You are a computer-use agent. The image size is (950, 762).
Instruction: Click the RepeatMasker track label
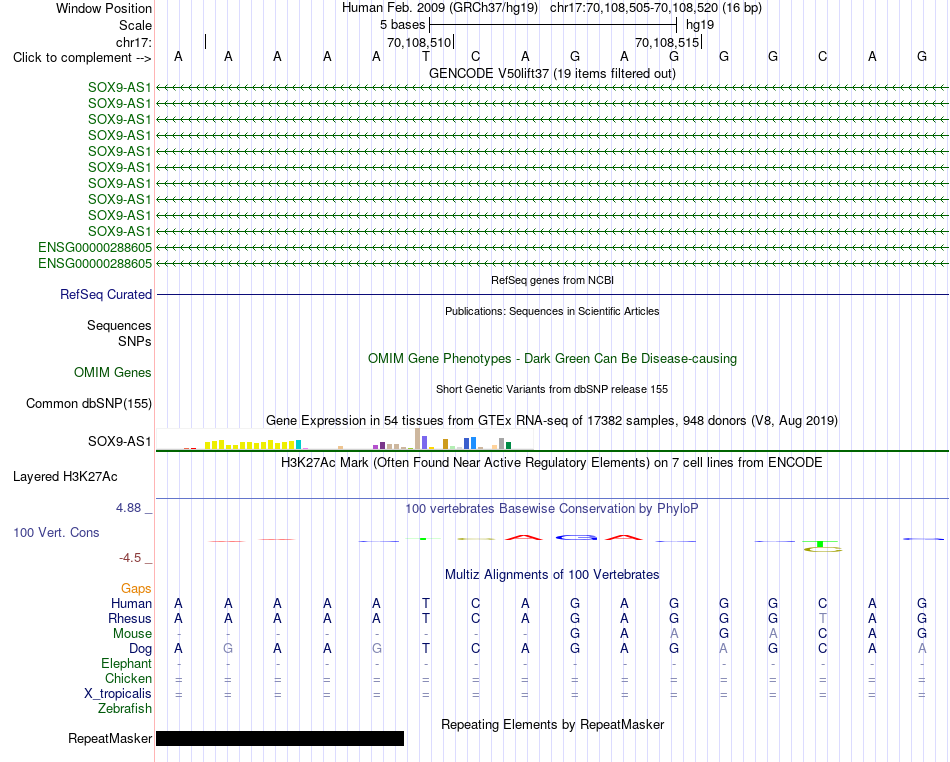coord(110,738)
